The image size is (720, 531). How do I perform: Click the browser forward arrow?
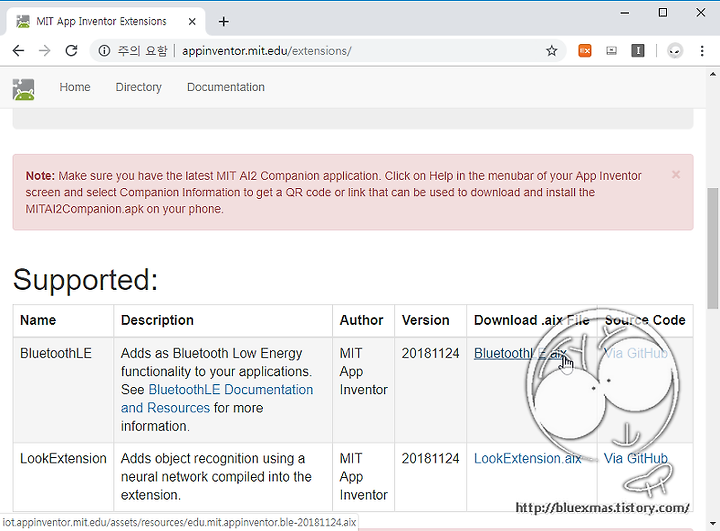tap(45, 51)
